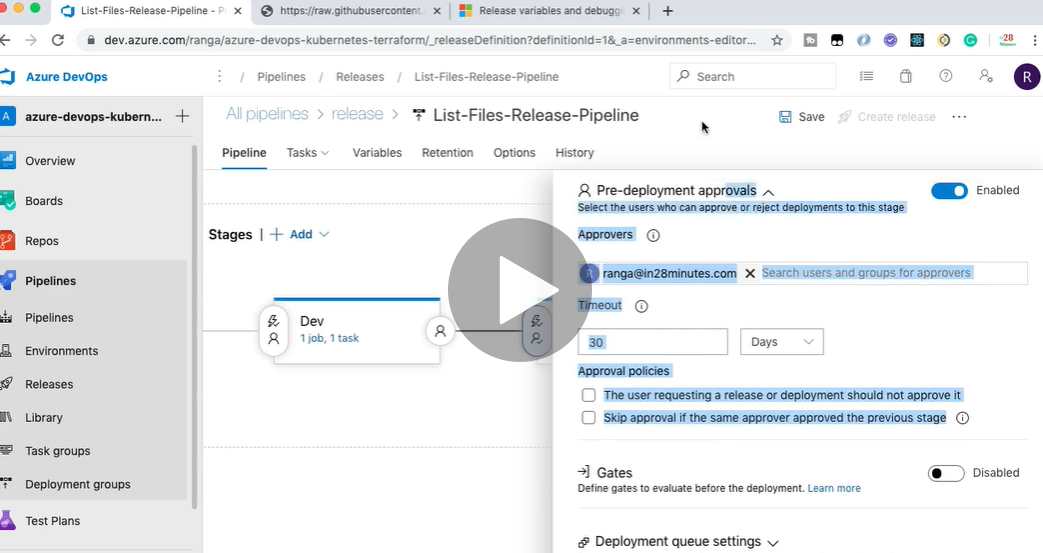Open Environments in the sidebar
This screenshot has width=1043, height=553.
[61, 351]
